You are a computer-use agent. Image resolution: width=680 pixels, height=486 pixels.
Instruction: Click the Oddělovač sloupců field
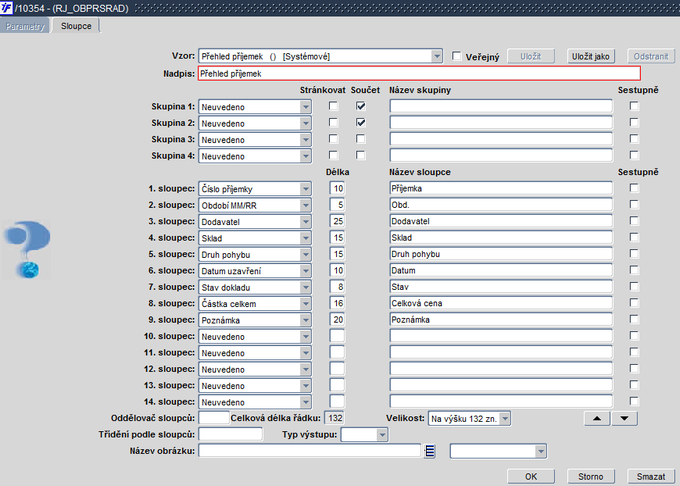point(214,418)
